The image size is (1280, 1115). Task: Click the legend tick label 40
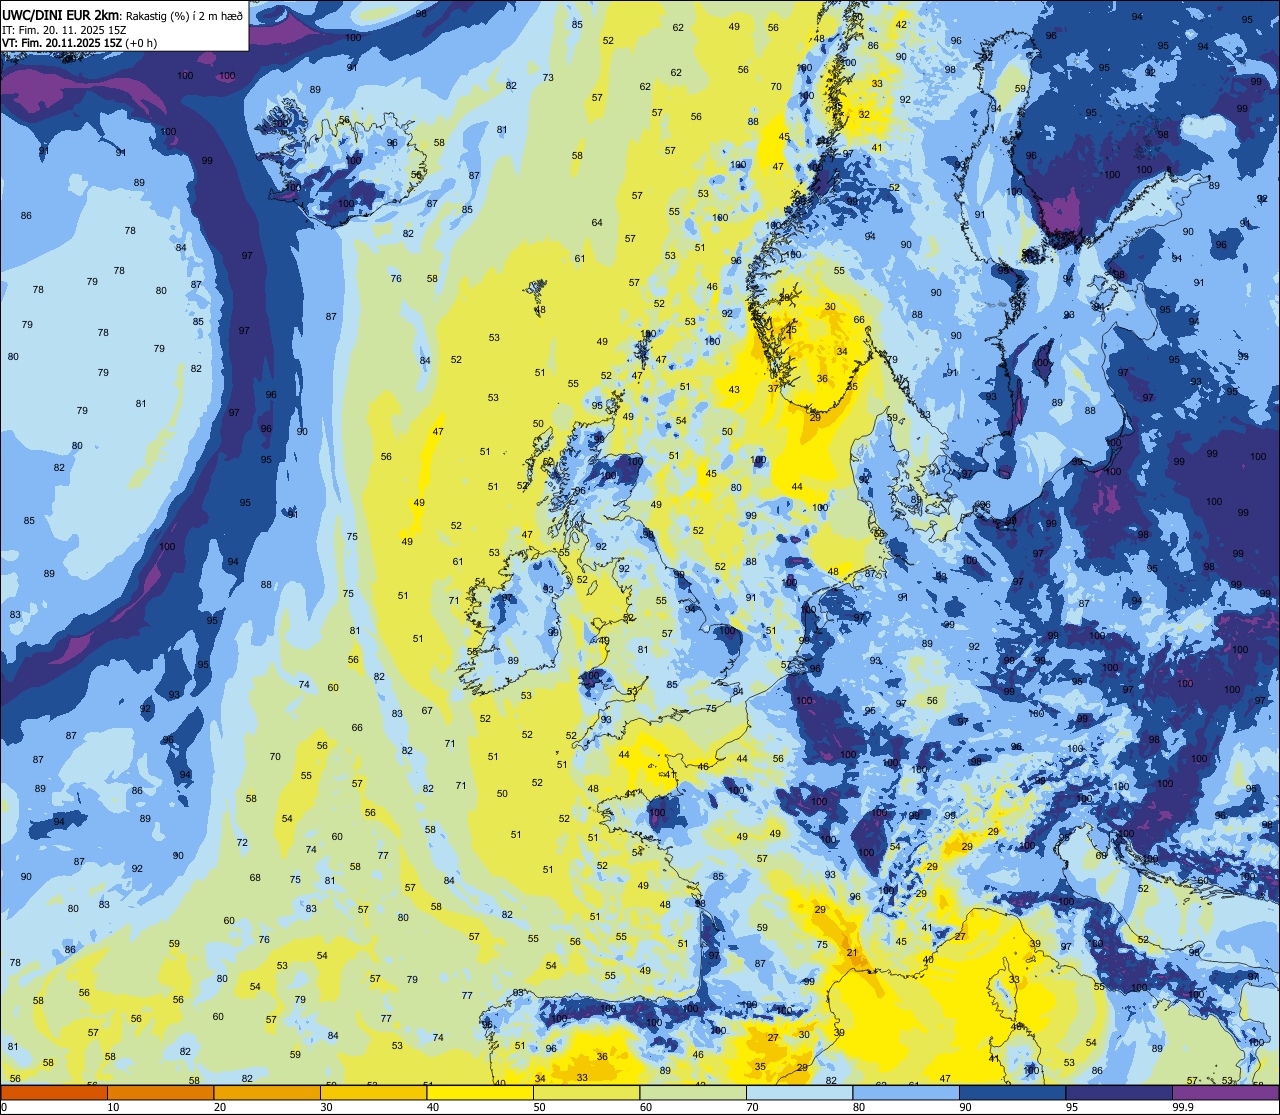432,1107
